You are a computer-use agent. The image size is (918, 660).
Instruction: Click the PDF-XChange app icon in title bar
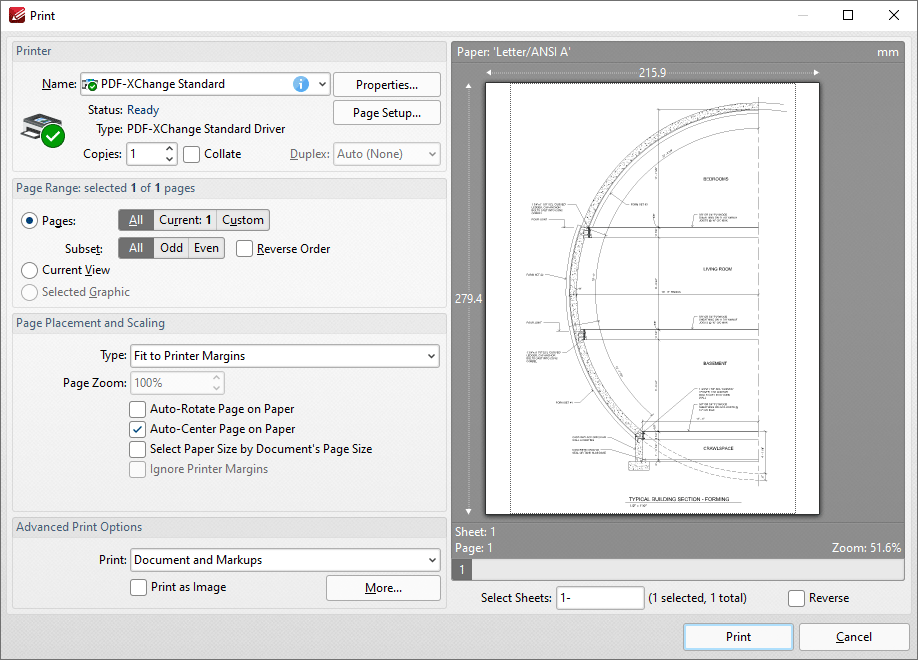17,15
